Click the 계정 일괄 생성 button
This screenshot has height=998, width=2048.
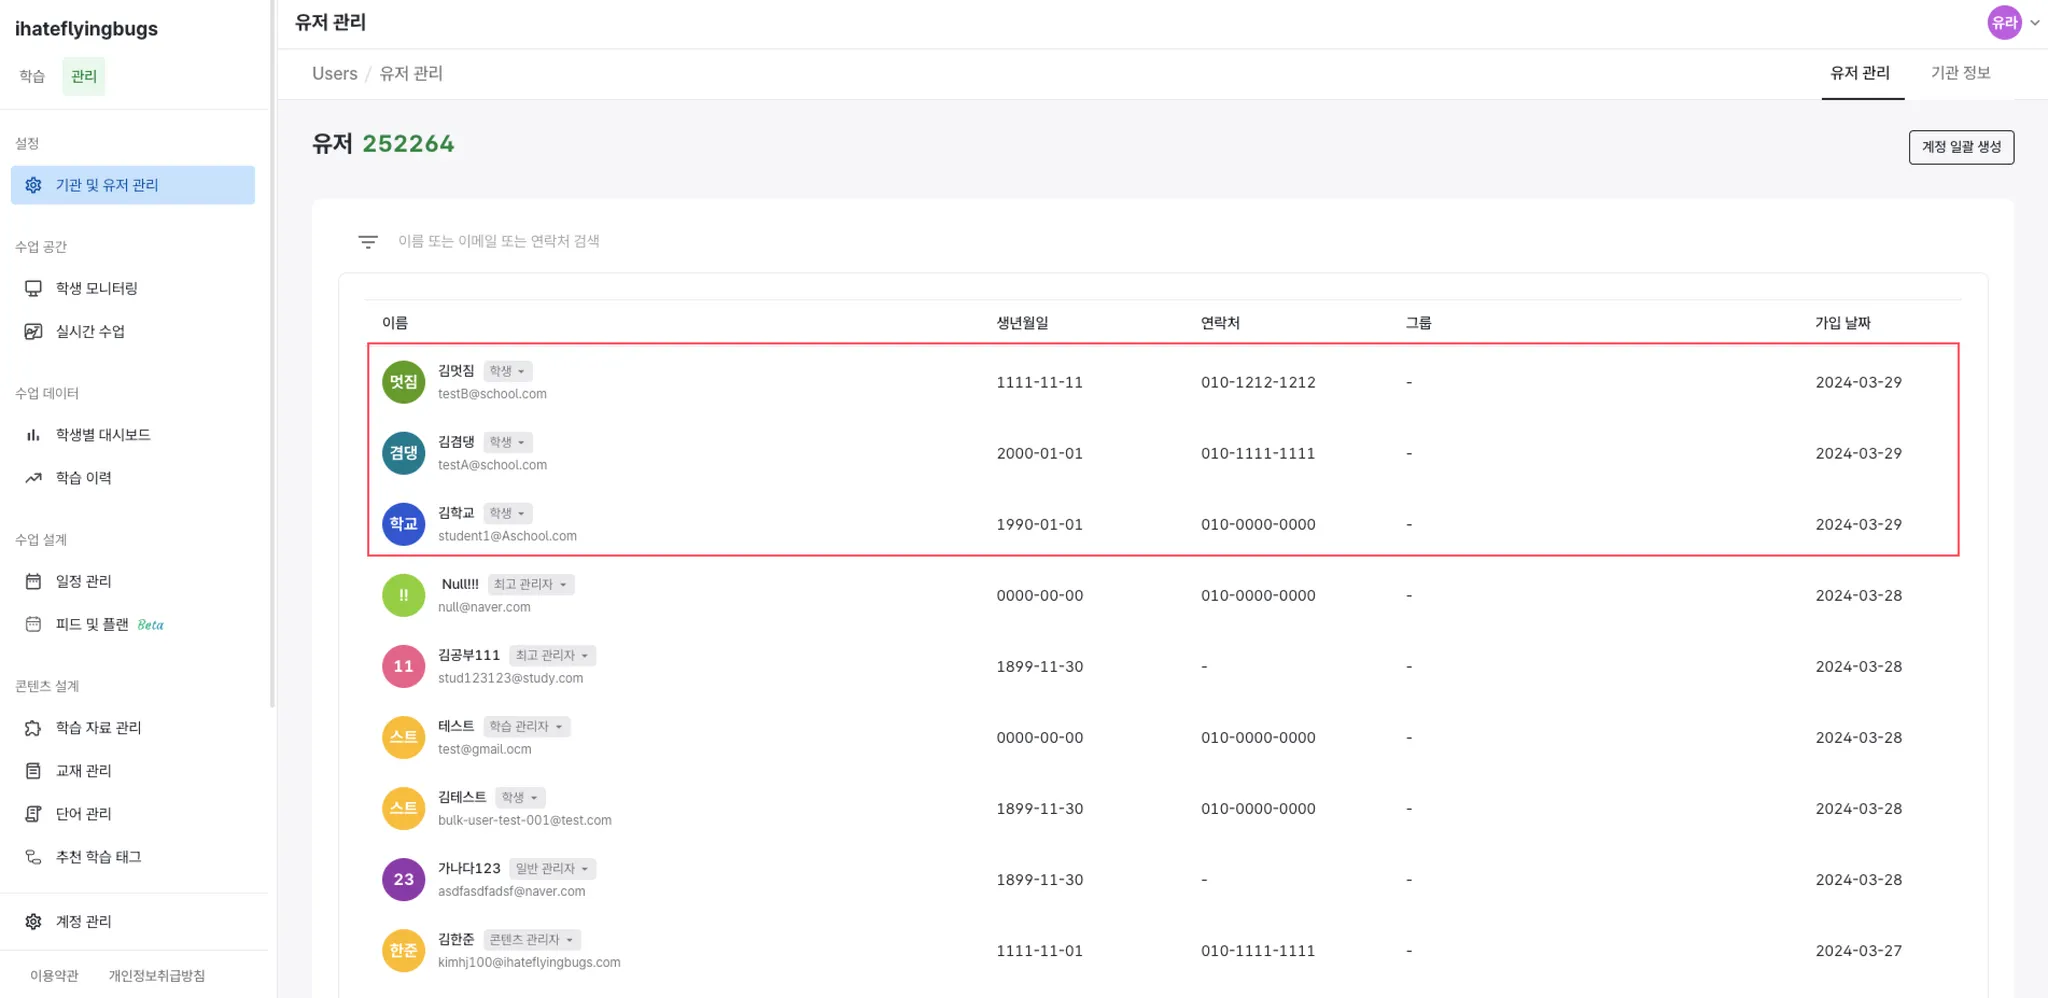click(1961, 147)
